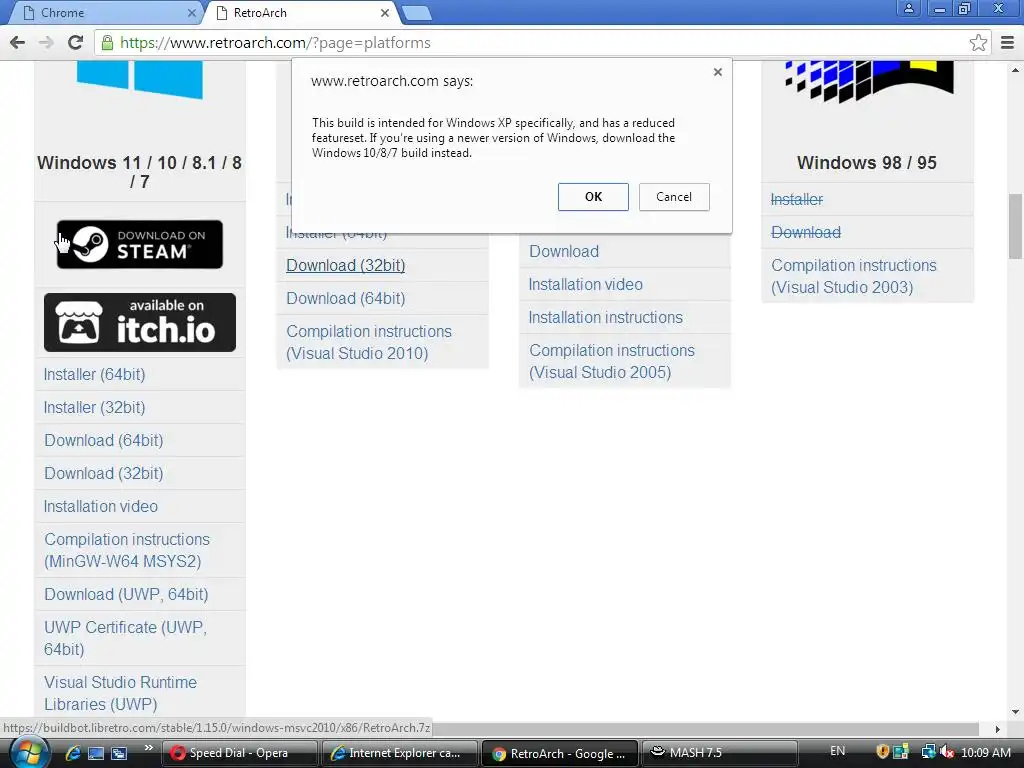This screenshot has height=768, width=1024.
Task: Click underlined Download (32bit) link, second column
Action: [x=345, y=265]
